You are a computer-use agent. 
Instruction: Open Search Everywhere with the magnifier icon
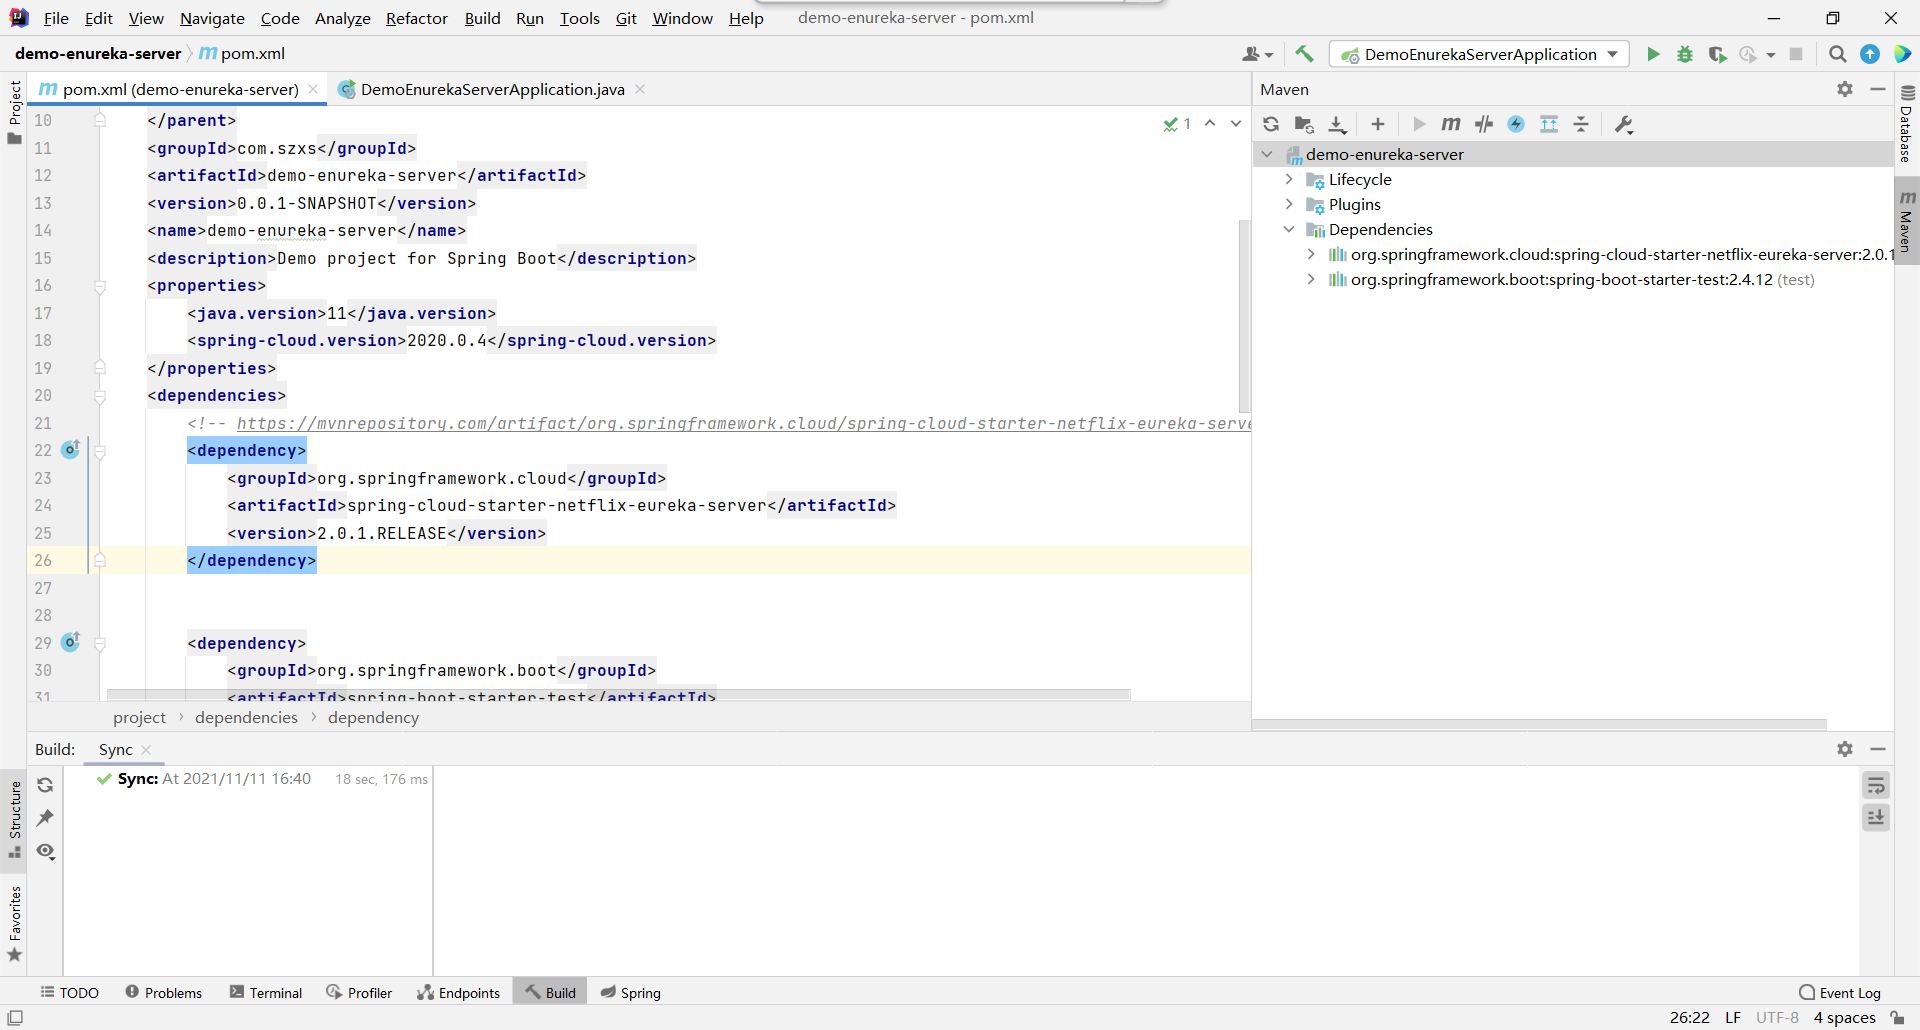(x=1837, y=54)
